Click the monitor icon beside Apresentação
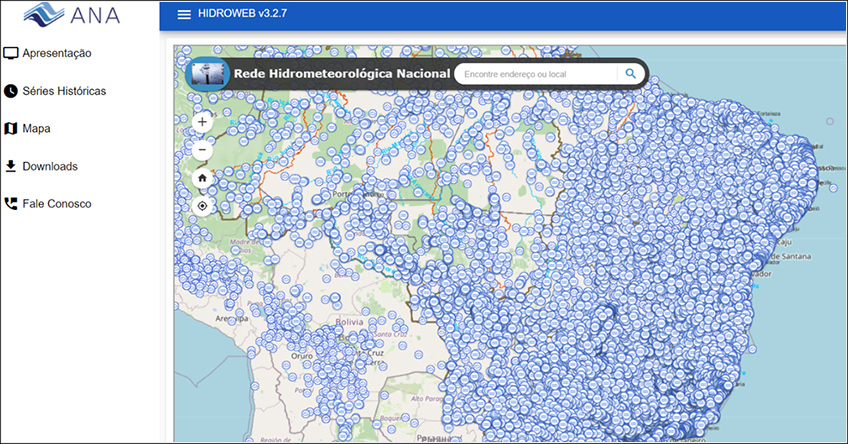The width and height of the screenshot is (848, 444). coord(11,53)
